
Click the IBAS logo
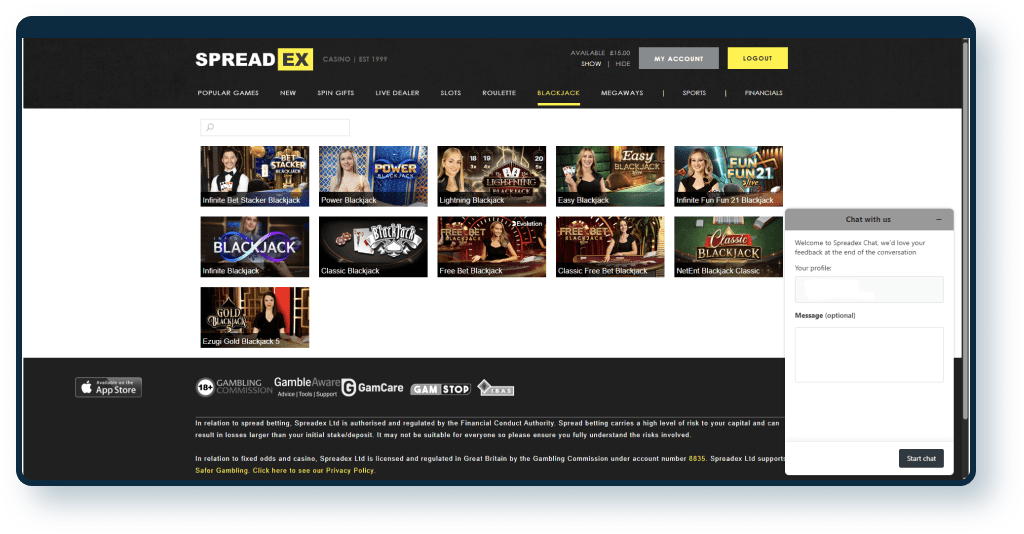pyautogui.click(x=496, y=388)
